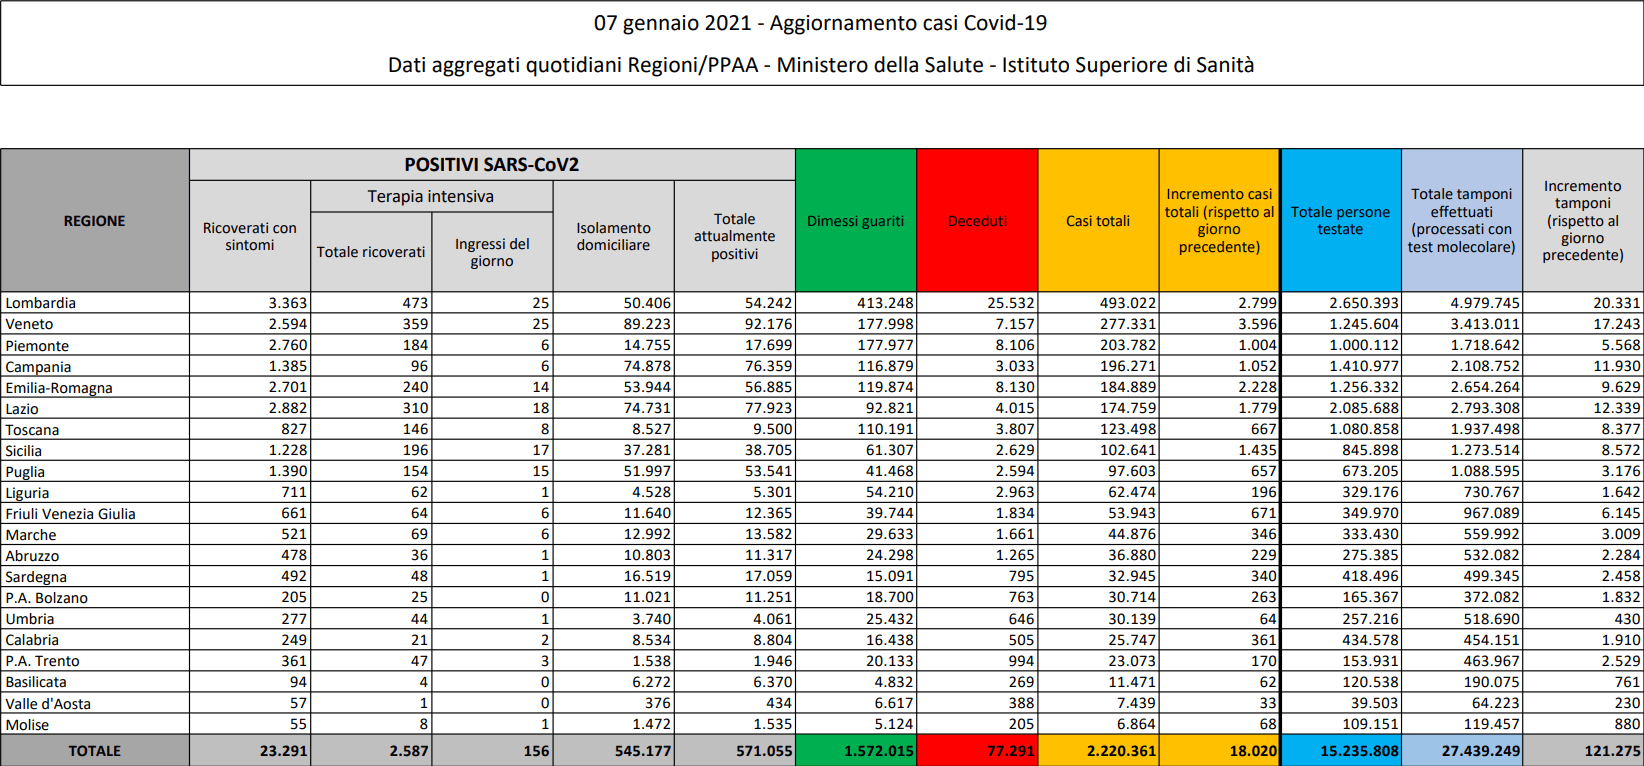Click the report title with date 07 gennaio 2021
Image resolution: width=1644 pixels, height=766 pixels.
coord(820,23)
